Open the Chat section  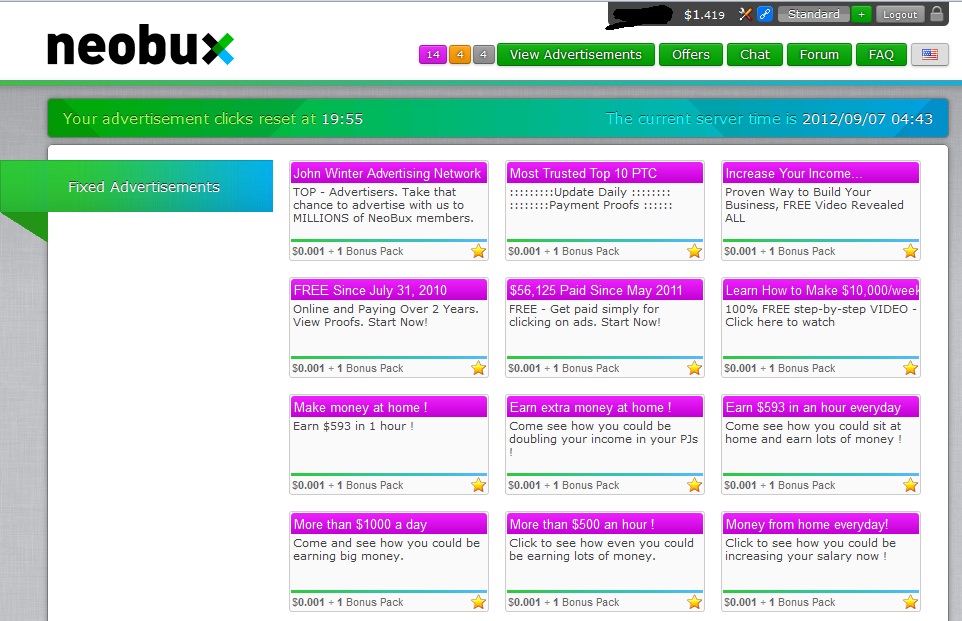755,55
